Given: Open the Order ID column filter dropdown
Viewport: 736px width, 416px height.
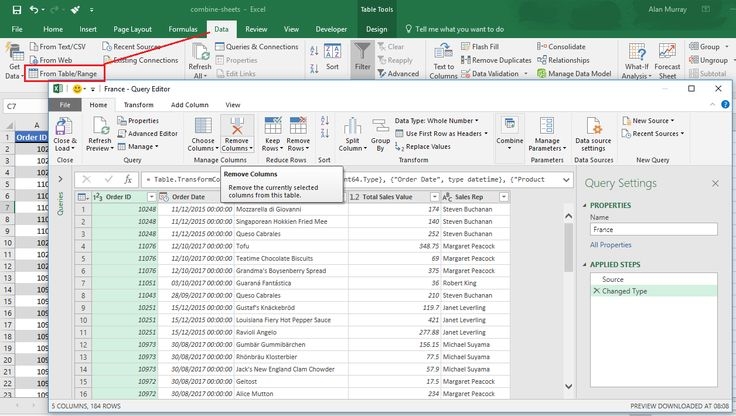Looking at the screenshot, I should click(152, 197).
